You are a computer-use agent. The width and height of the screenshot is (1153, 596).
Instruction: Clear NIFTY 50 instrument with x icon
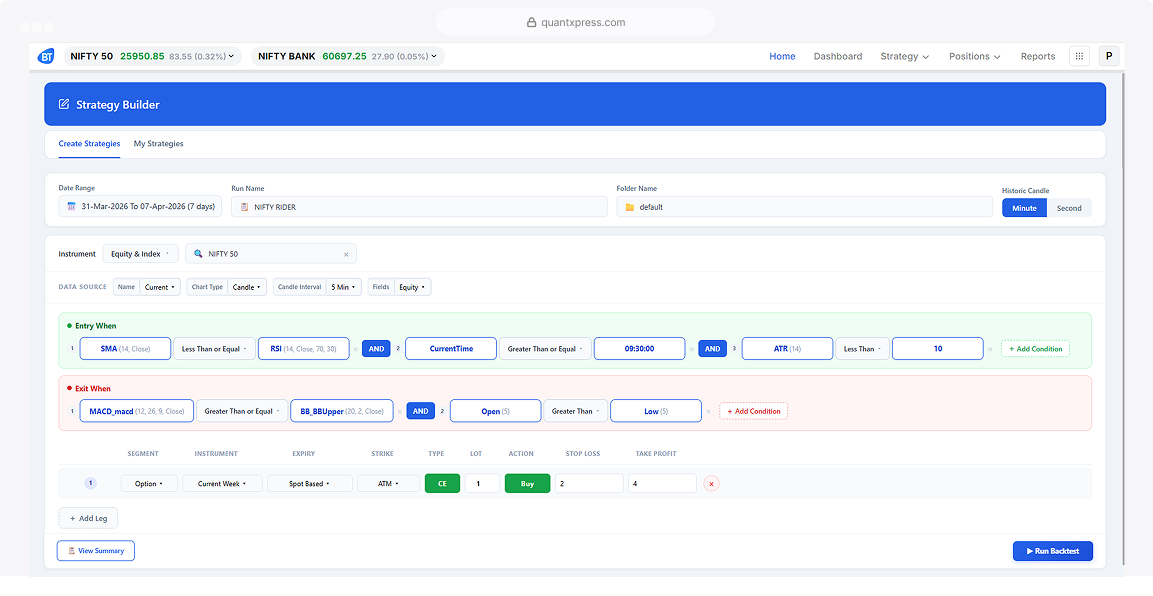point(346,254)
